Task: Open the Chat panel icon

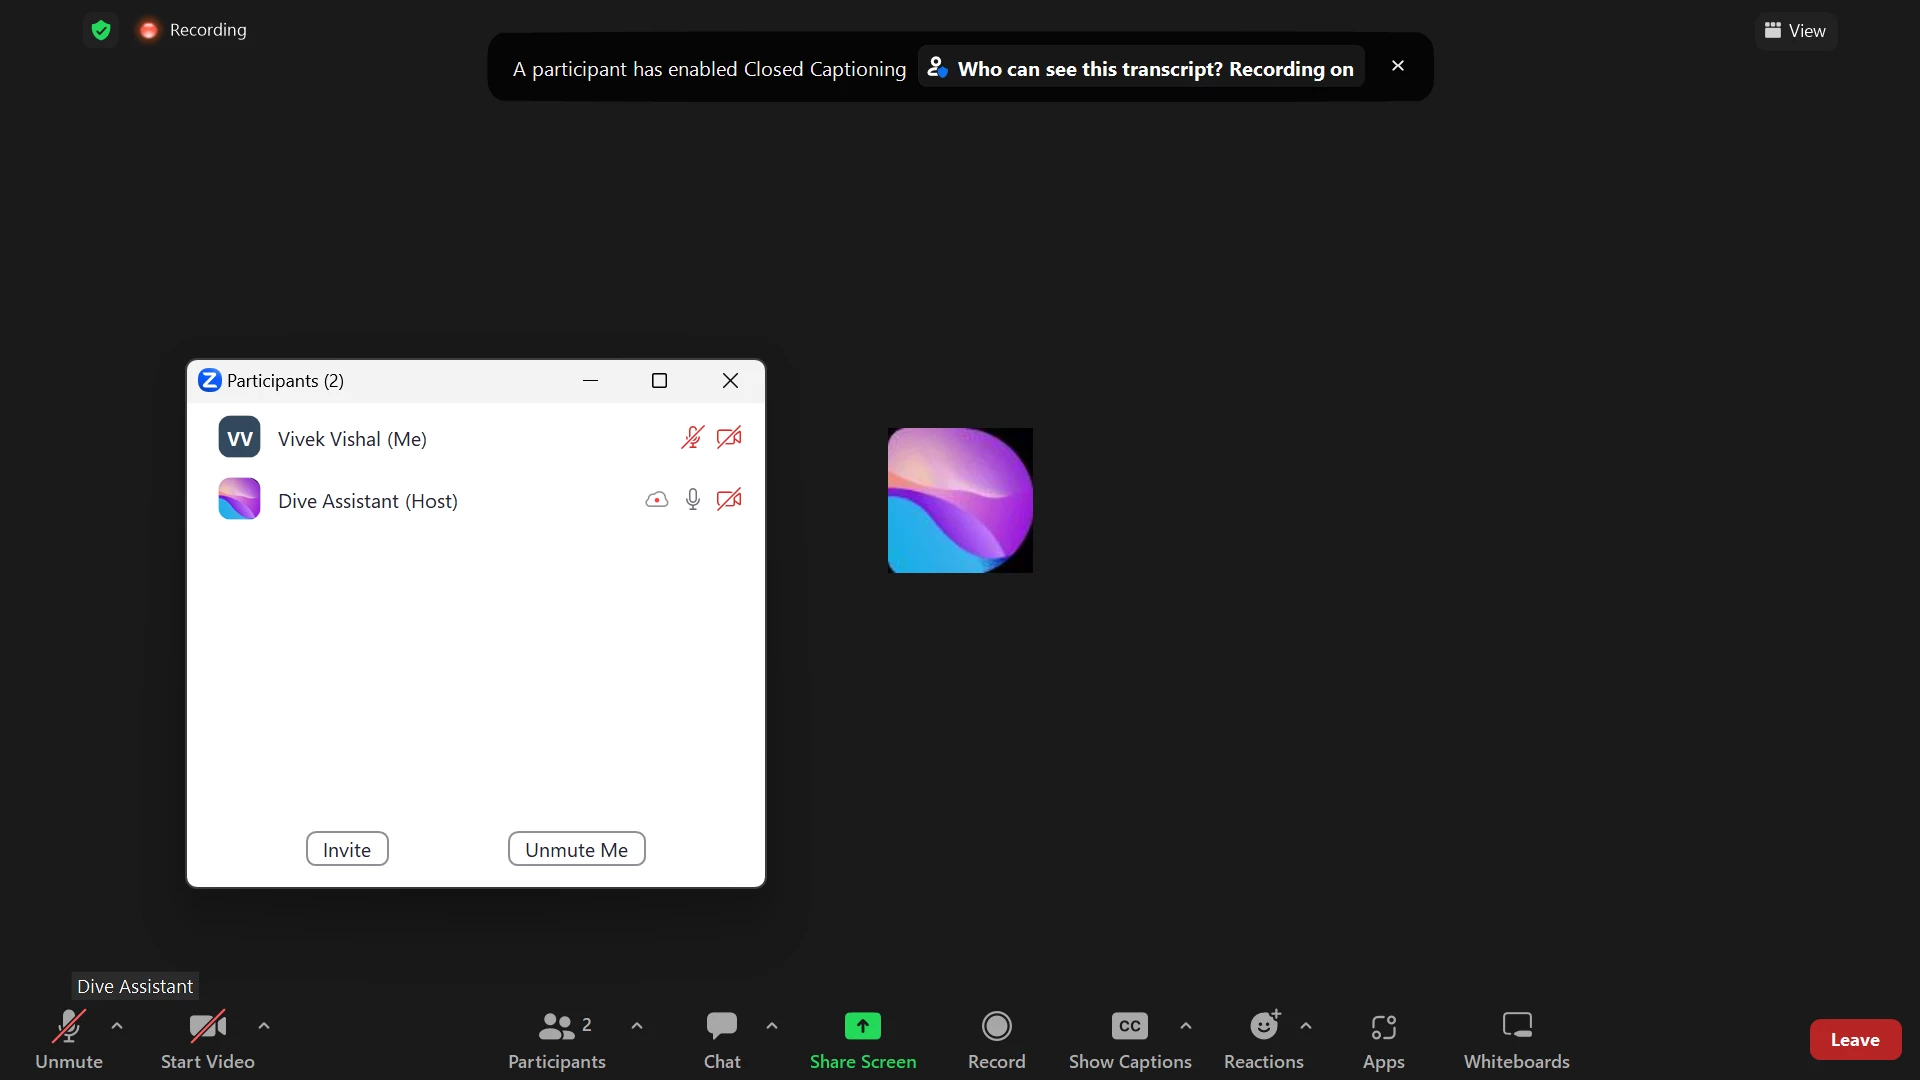Action: tap(721, 1026)
